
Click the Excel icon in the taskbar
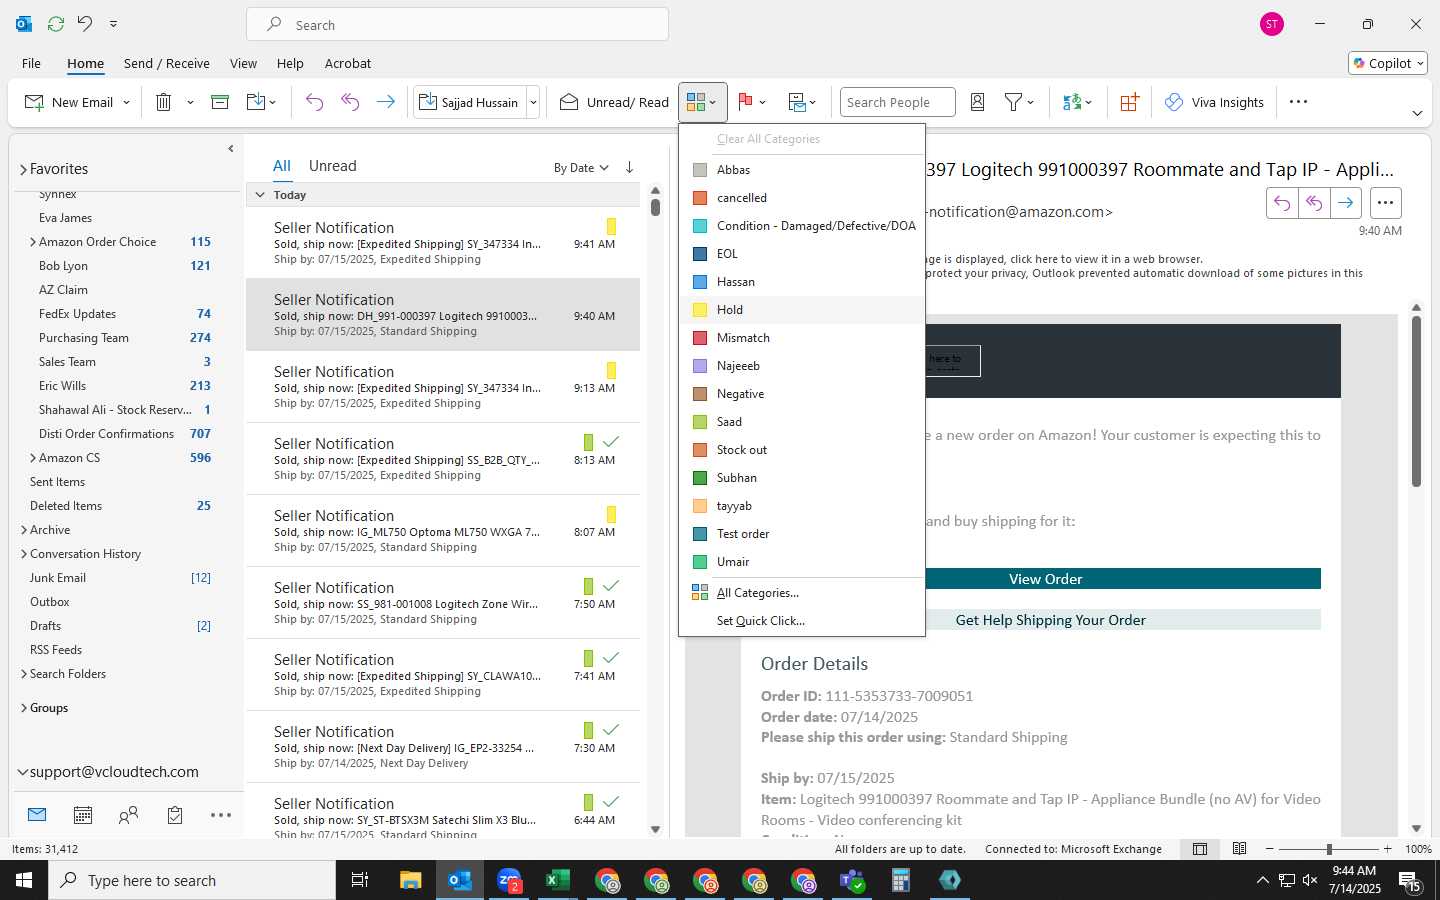(557, 880)
